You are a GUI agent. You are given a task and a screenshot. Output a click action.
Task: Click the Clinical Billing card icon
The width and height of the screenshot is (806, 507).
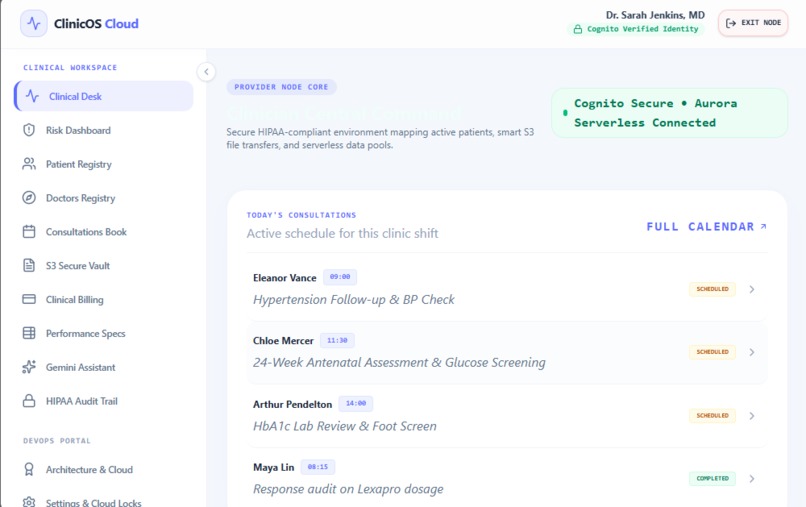click(x=29, y=299)
